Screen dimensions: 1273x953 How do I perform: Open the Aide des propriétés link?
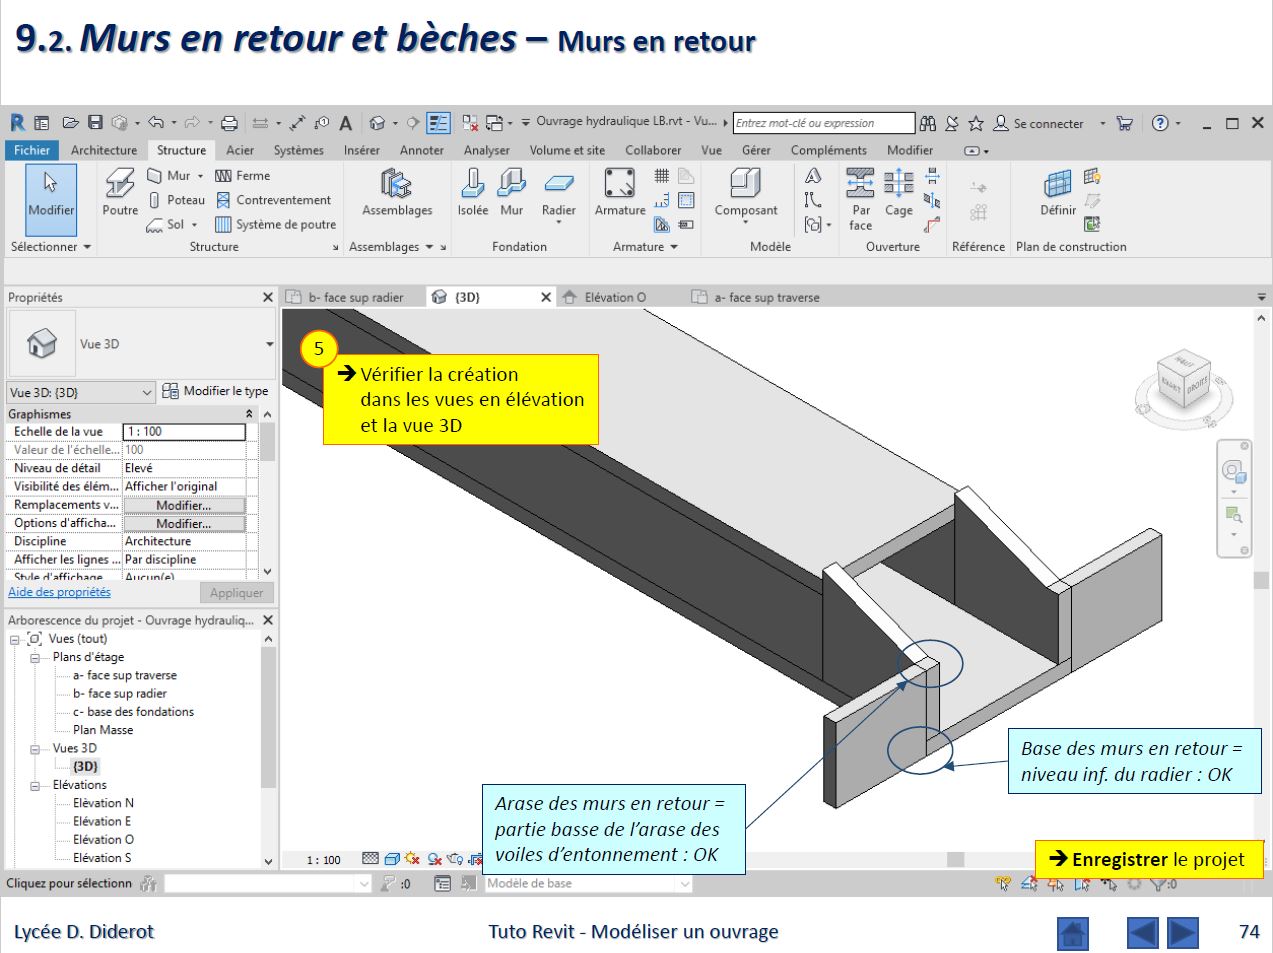[x=59, y=592]
